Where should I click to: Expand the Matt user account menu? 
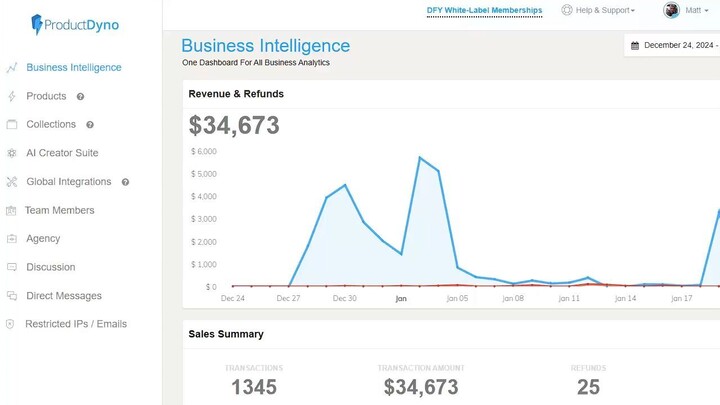tap(696, 10)
